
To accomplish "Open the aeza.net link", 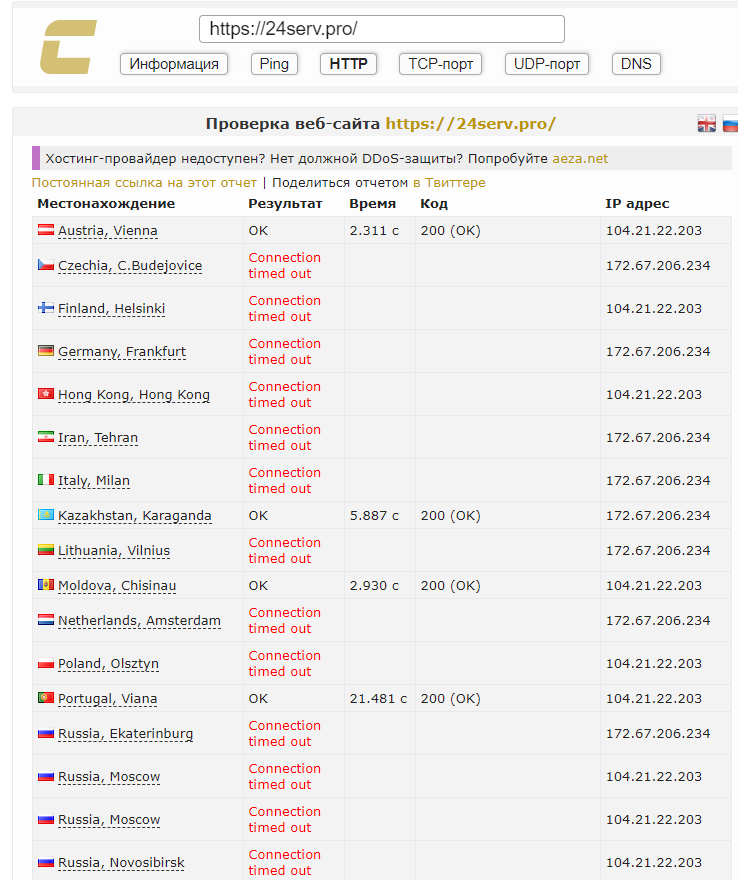I will pos(580,158).
